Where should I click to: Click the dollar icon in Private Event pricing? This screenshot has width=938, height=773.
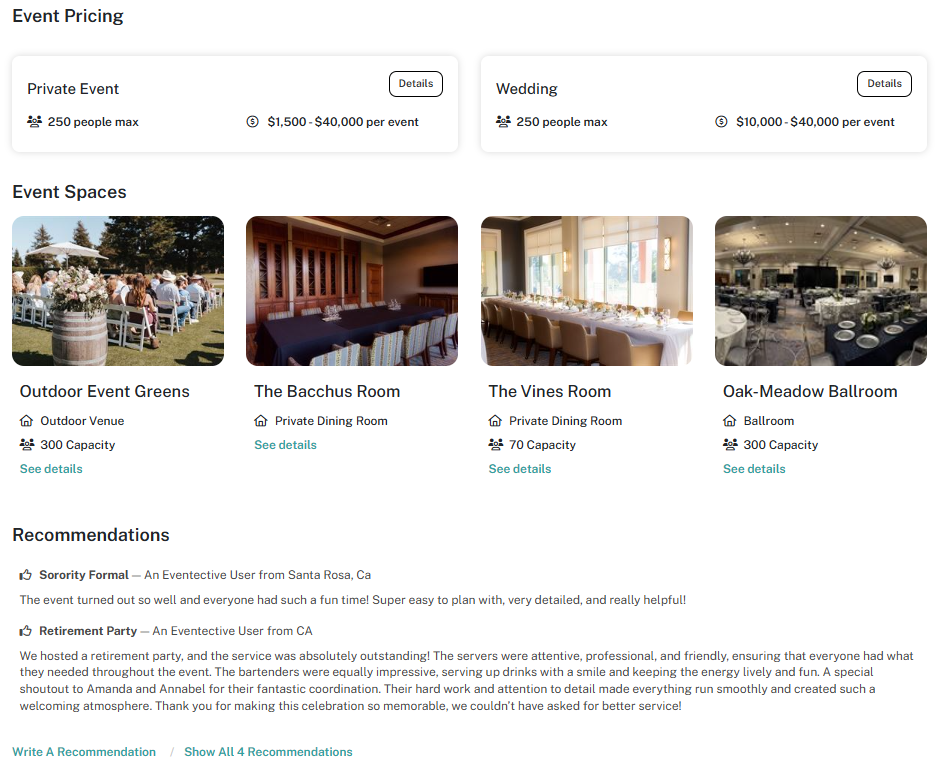click(x=252, y=121)
